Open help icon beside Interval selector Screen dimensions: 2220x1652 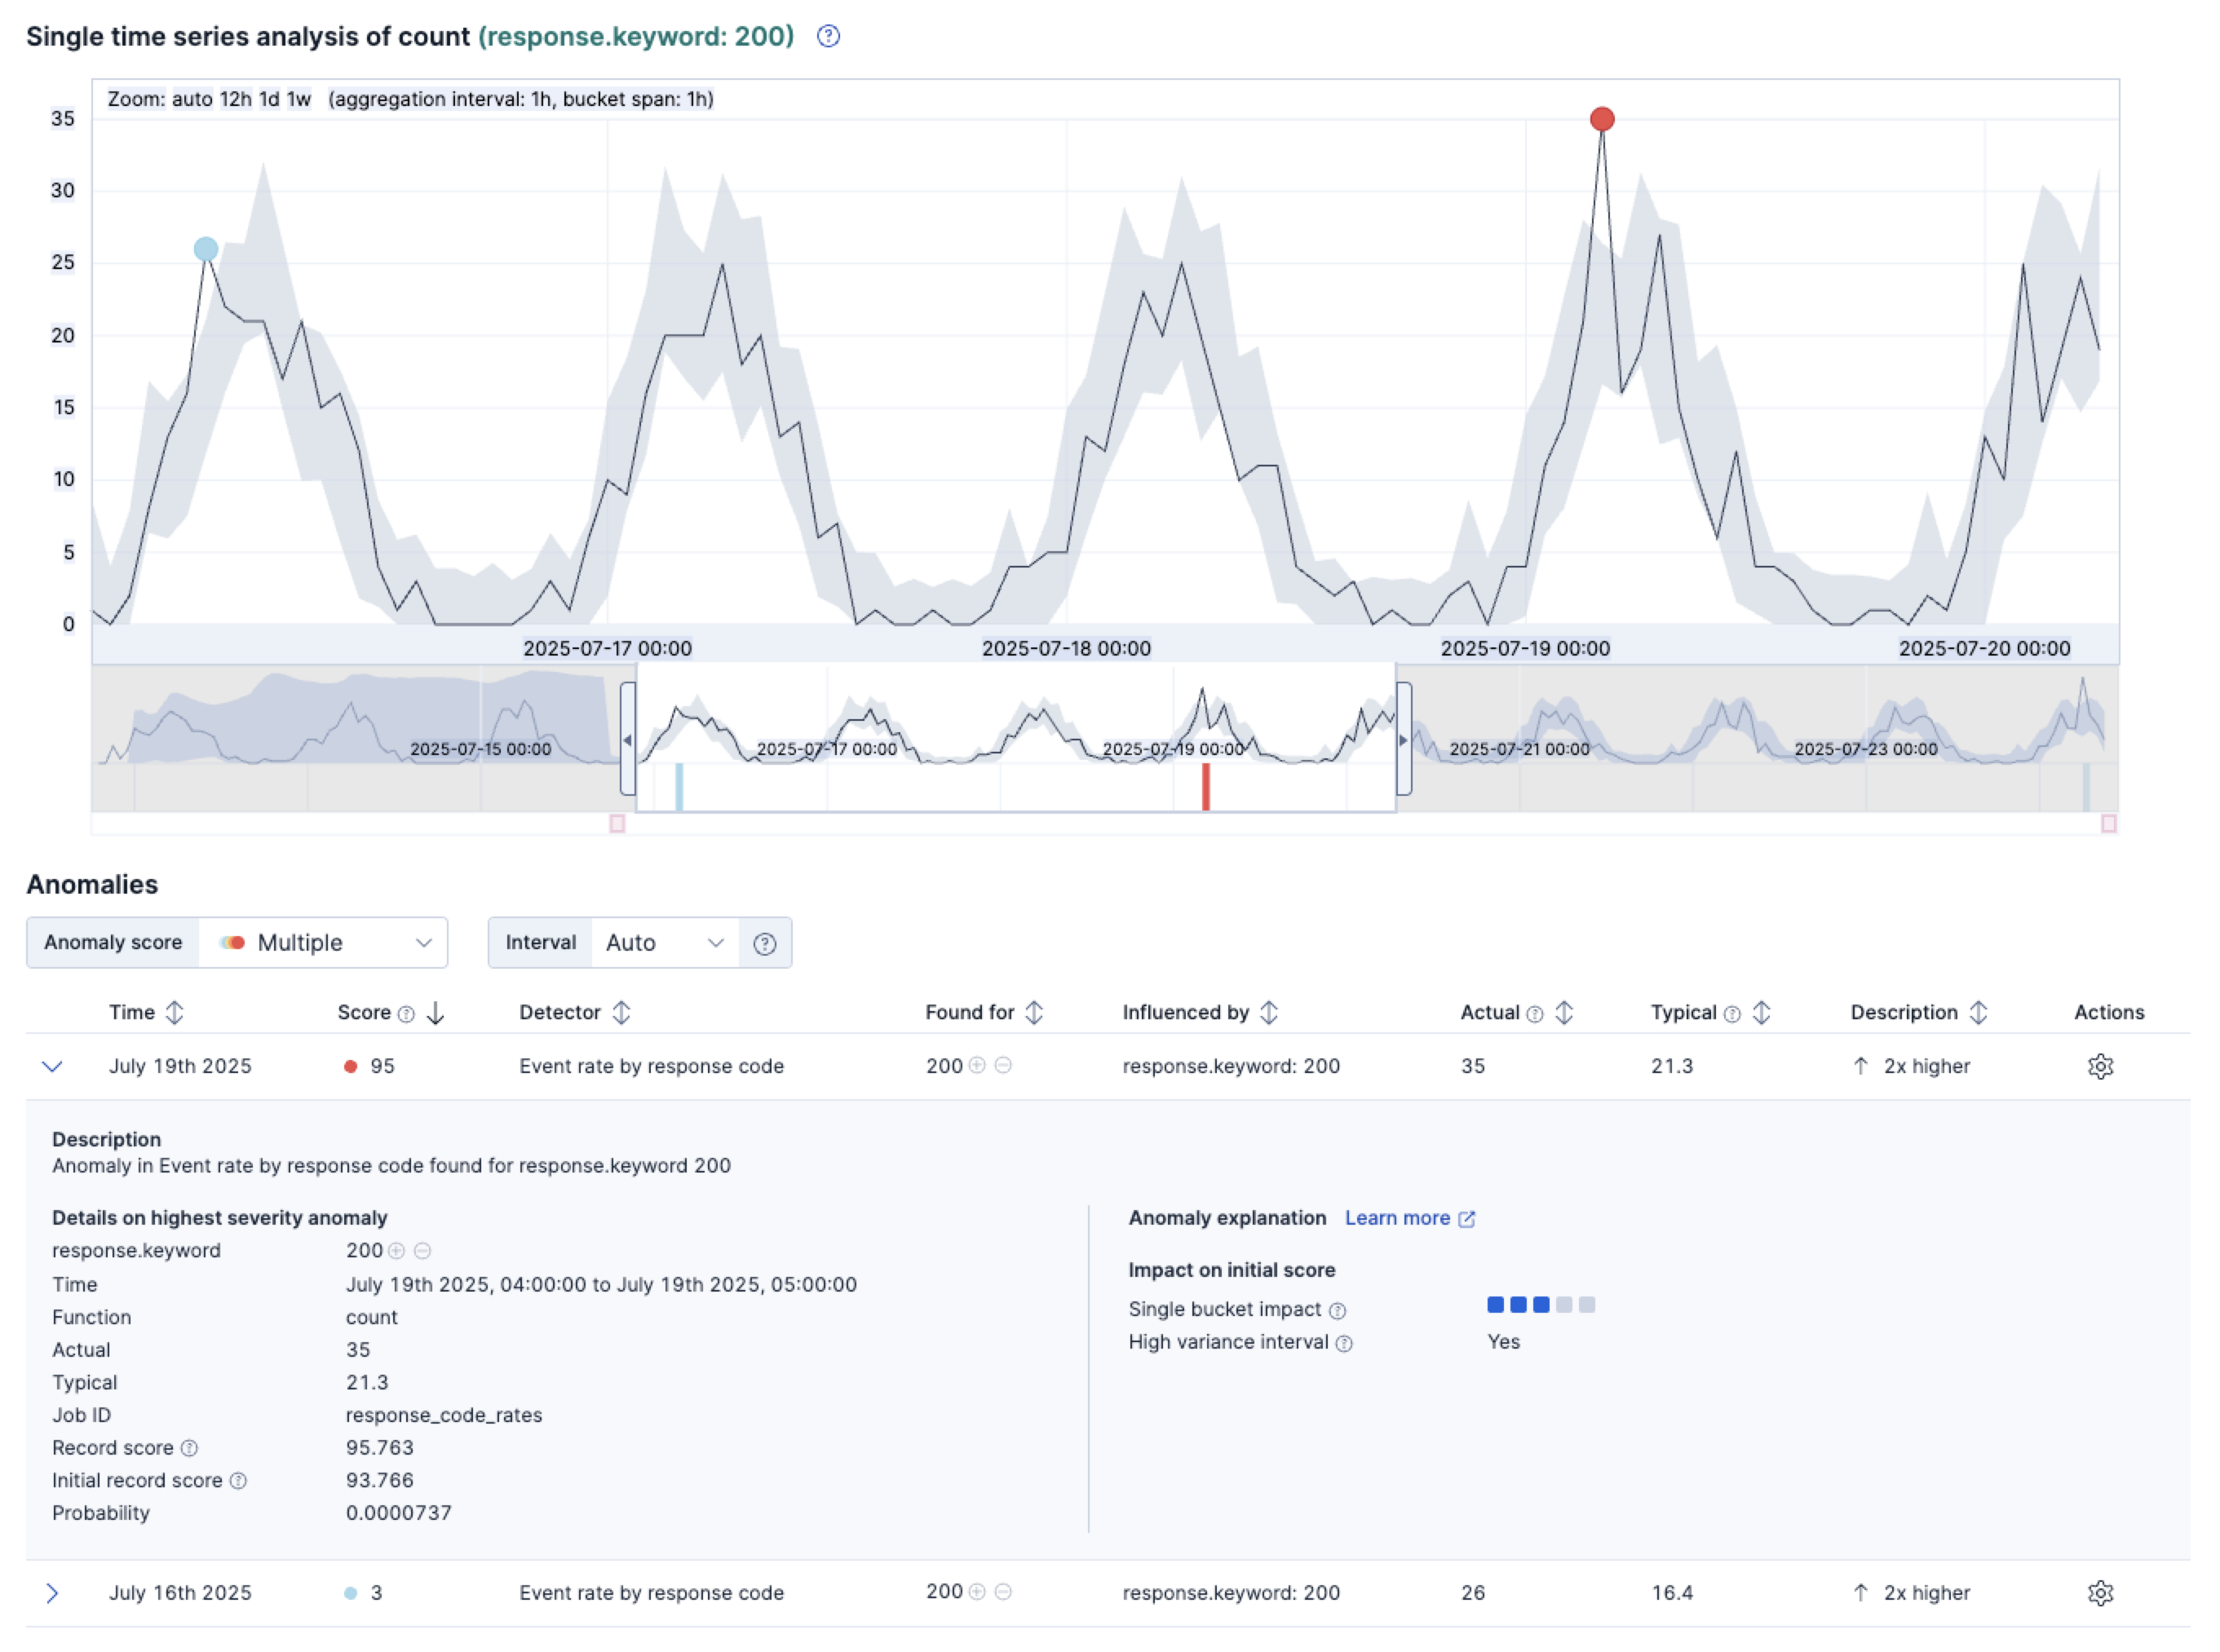[765, 943]
